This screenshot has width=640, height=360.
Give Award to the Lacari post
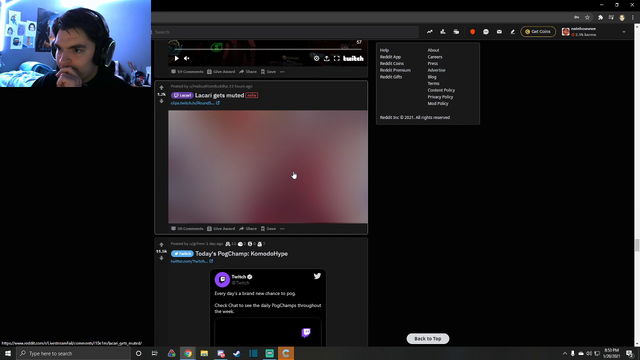pyautogui.click(x=221, y=229)
